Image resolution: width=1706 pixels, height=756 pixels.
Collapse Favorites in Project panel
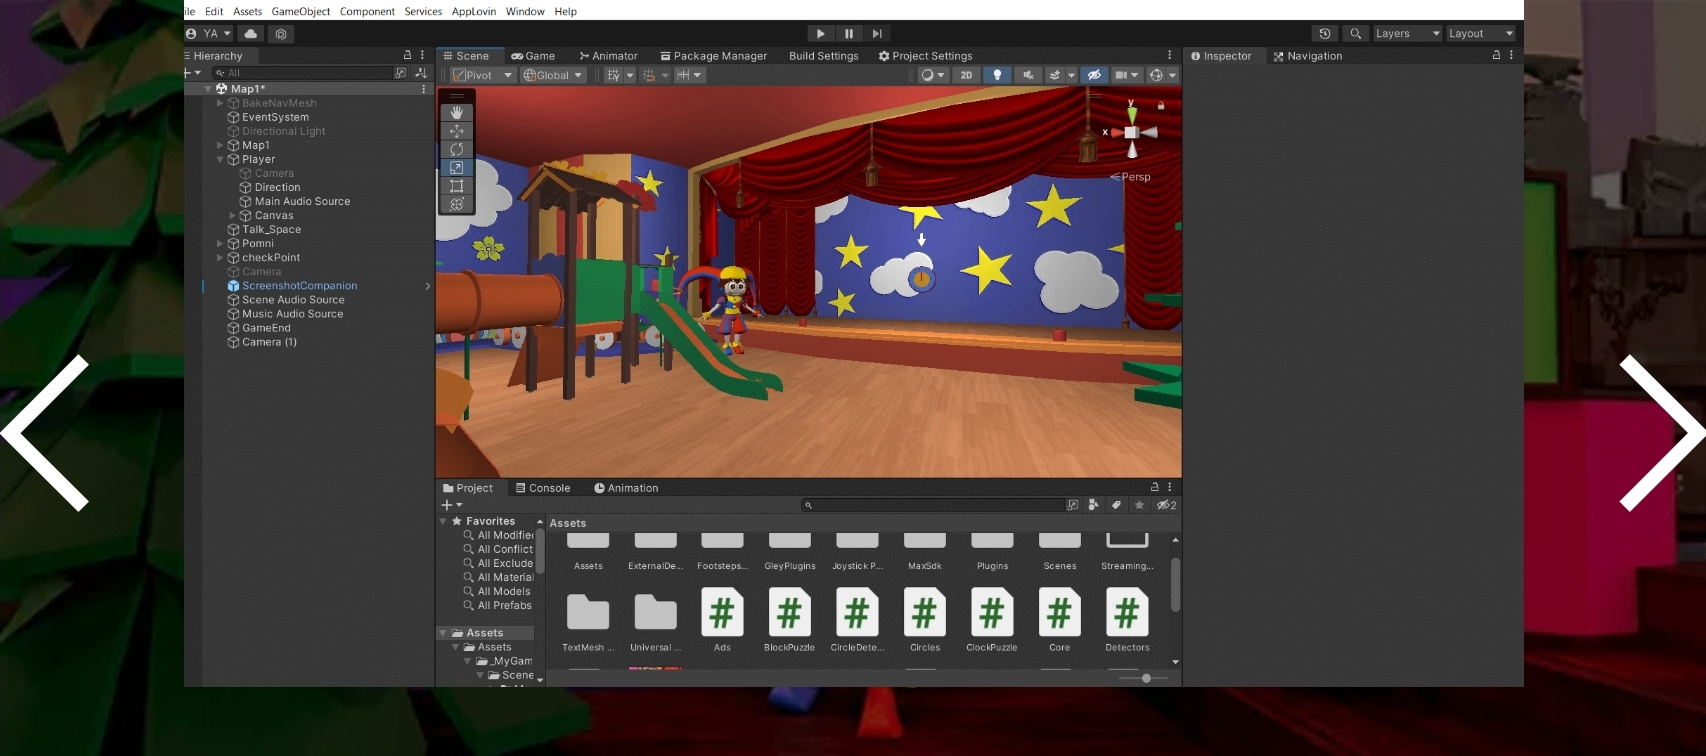pos(443,521)
